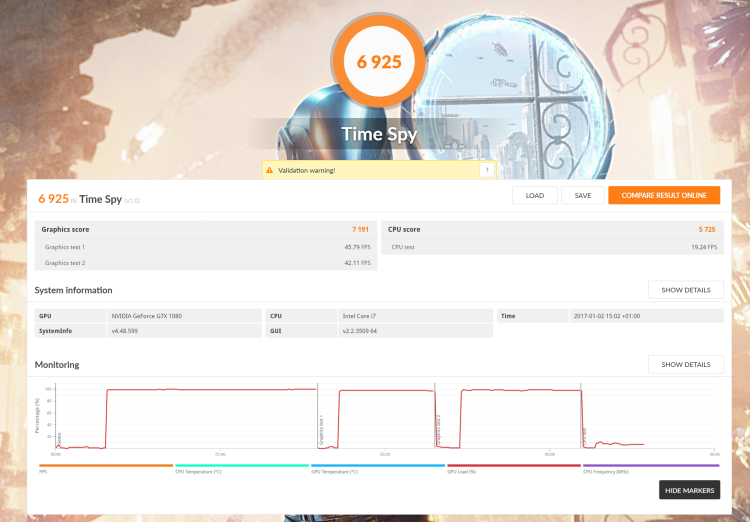Click the Intel Core i7 value
Image resolution: width=750 pixels, height=522 pixels.
click(x=359, y=316)
